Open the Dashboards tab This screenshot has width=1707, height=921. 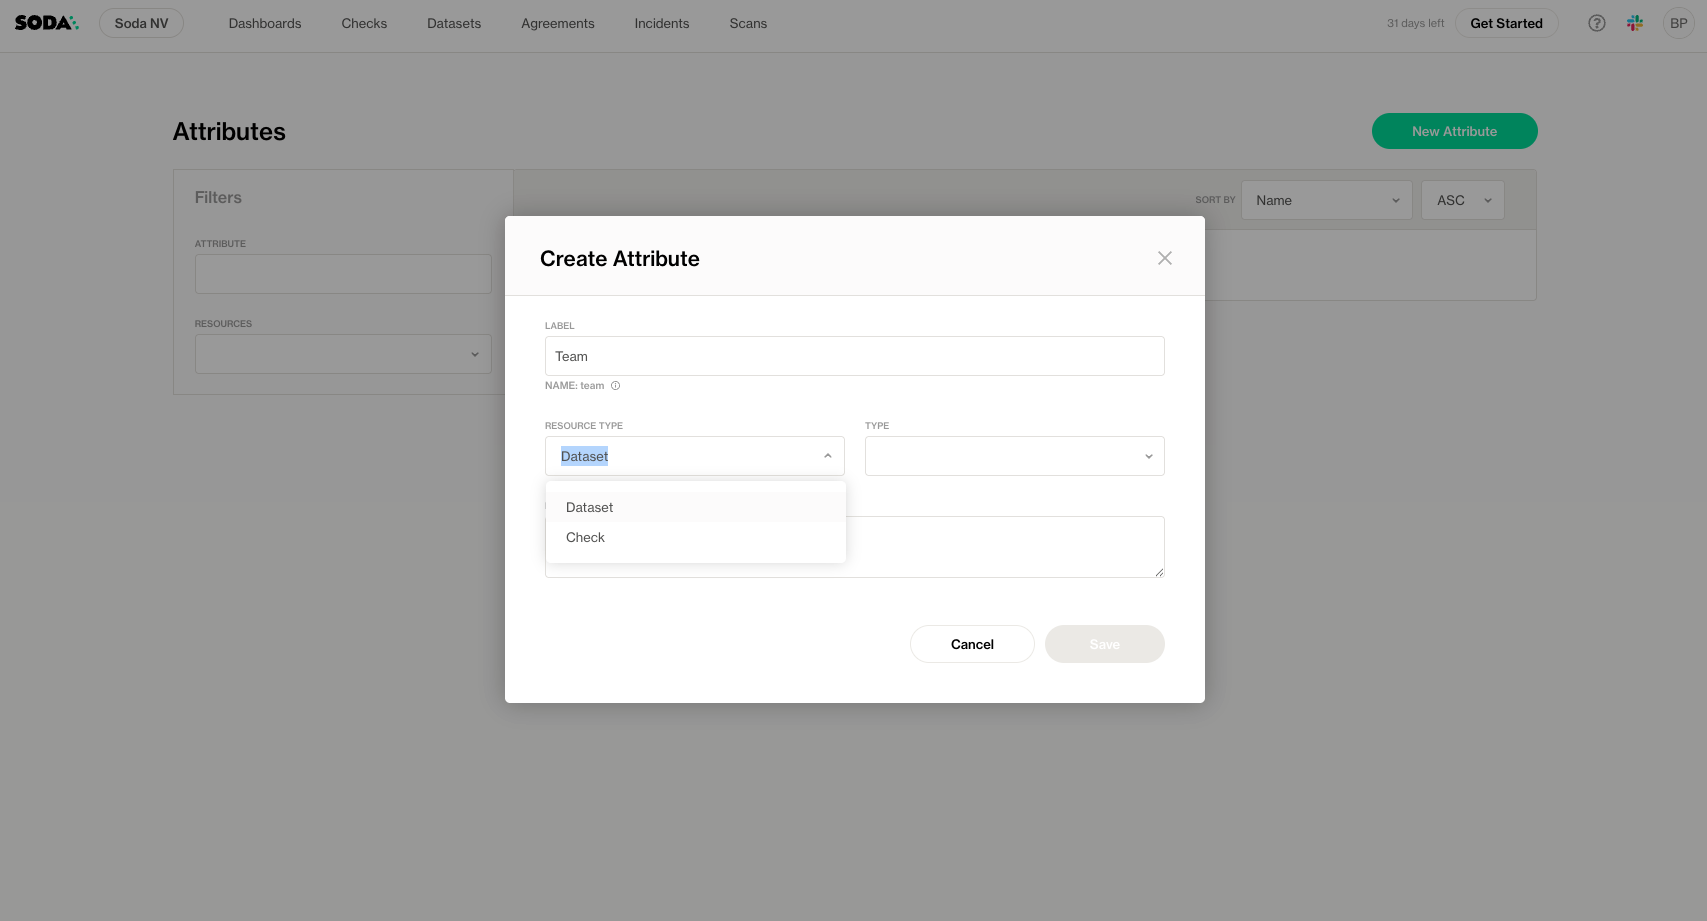tap(265, 23)
